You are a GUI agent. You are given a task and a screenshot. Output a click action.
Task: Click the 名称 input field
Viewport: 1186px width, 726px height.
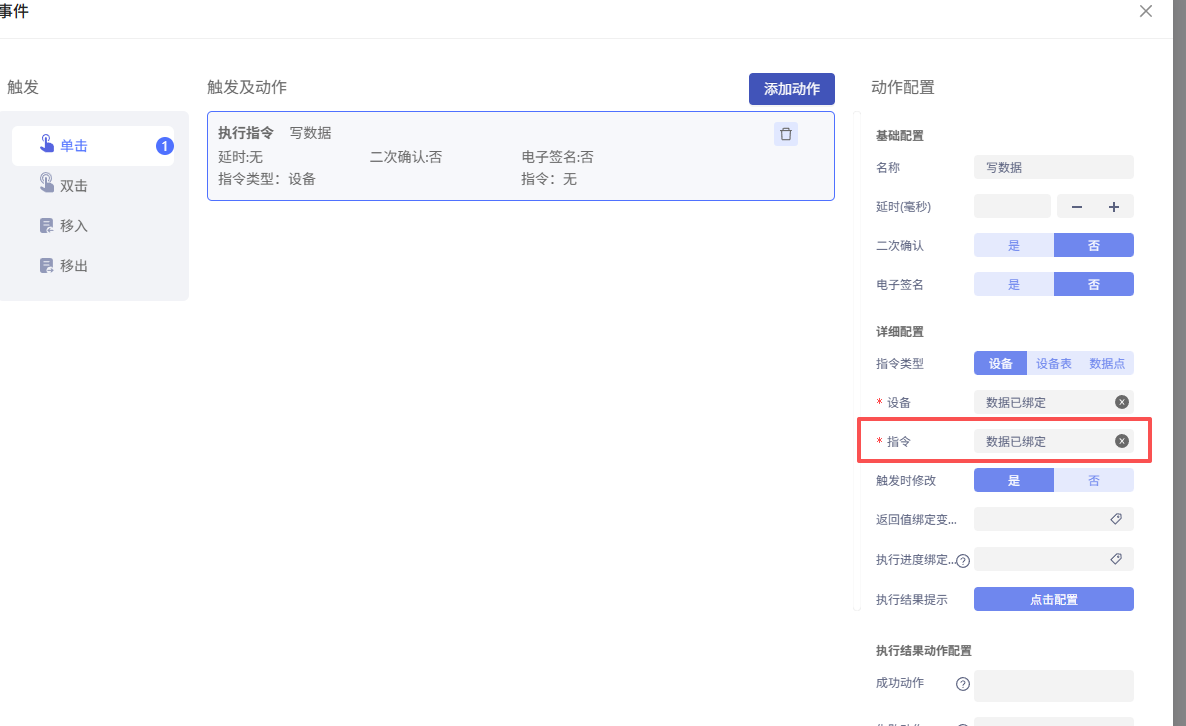tap(1053, 167)
